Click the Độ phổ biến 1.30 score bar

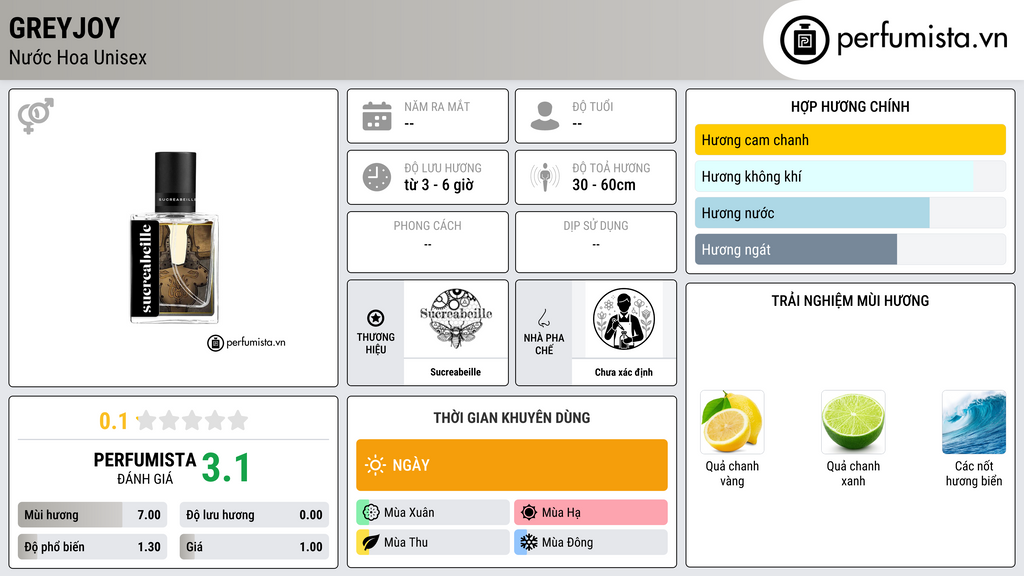pyautogui.click(x=93, y=547)
